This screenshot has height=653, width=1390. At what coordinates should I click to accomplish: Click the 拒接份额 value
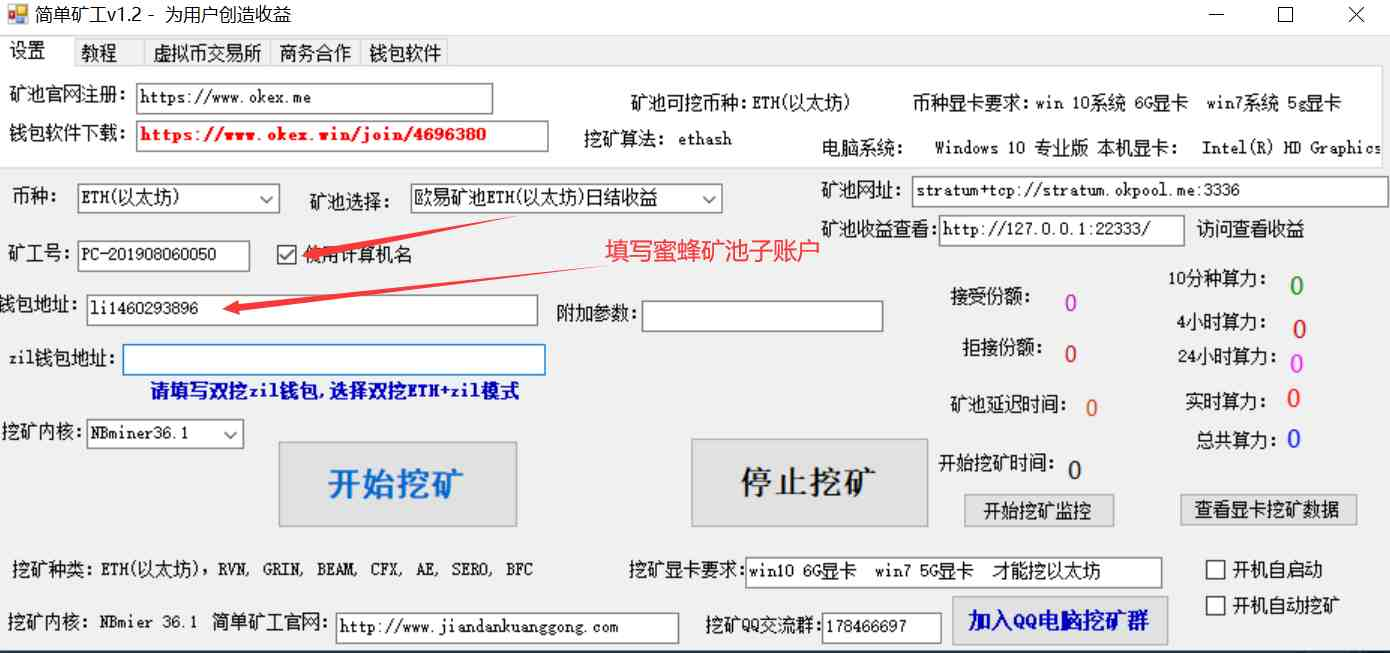[x=1070, y=354]
